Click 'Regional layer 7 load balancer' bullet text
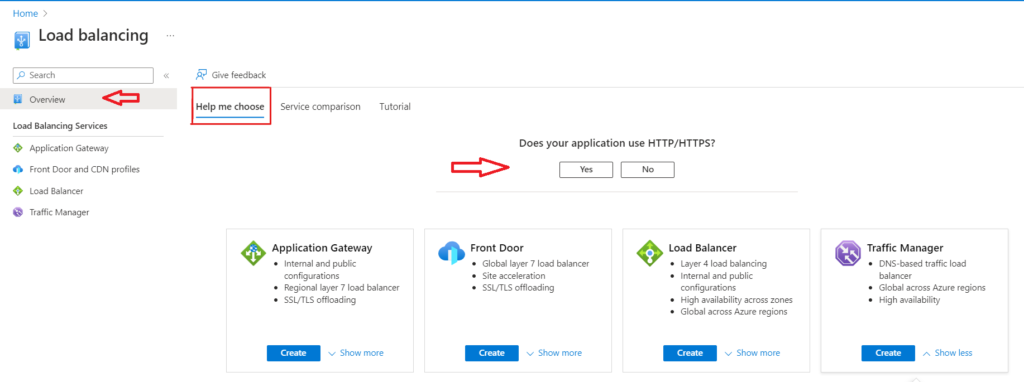 coord(342,287)
